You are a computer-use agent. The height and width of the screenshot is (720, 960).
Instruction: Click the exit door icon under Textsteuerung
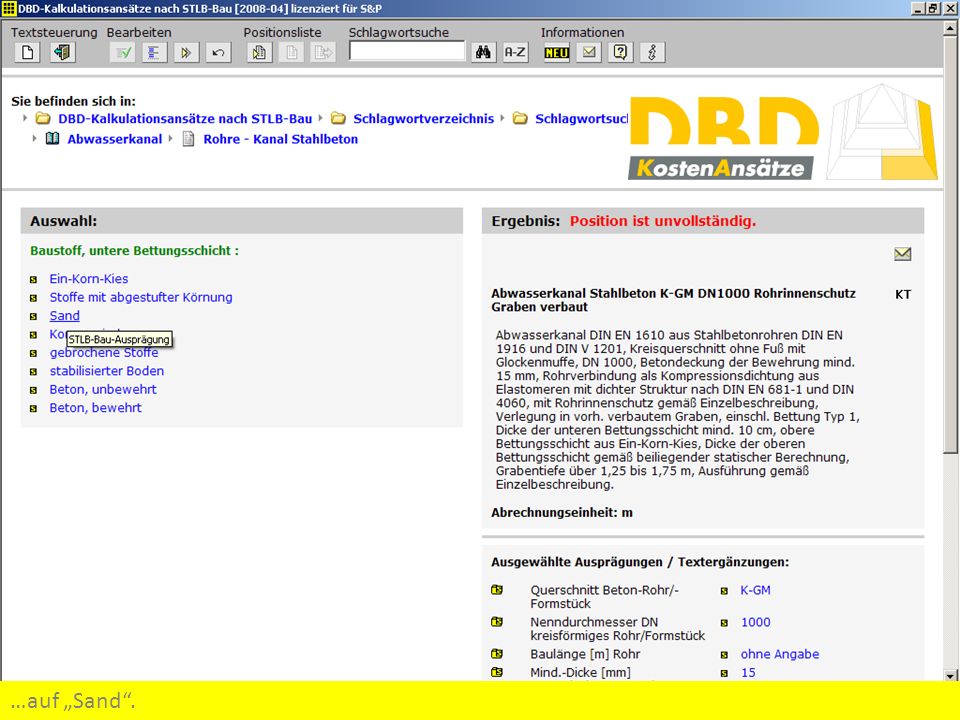(x=62, y=53)
